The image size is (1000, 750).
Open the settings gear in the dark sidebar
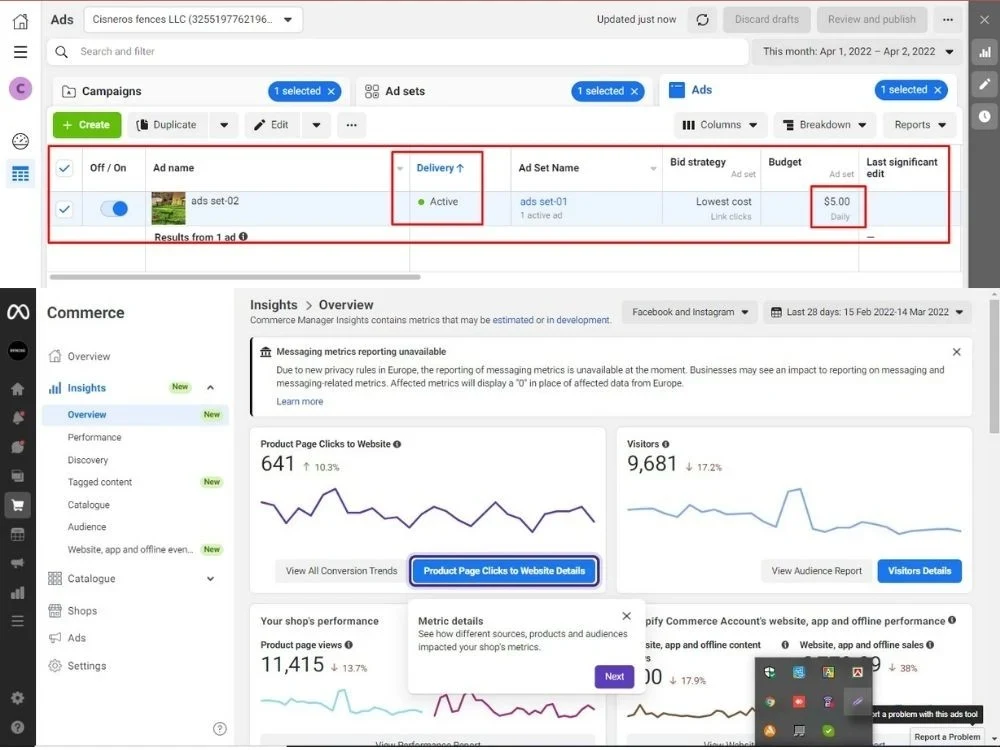click(x=18, y=698)
